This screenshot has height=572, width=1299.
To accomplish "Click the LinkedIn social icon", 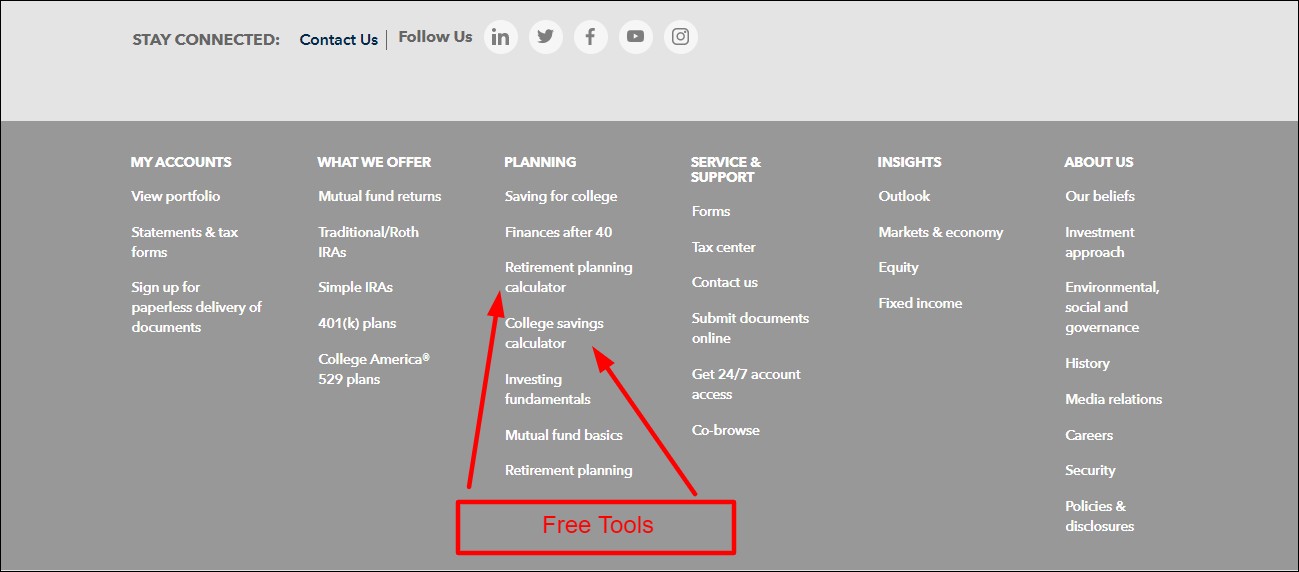I will (x=500, y=37).
